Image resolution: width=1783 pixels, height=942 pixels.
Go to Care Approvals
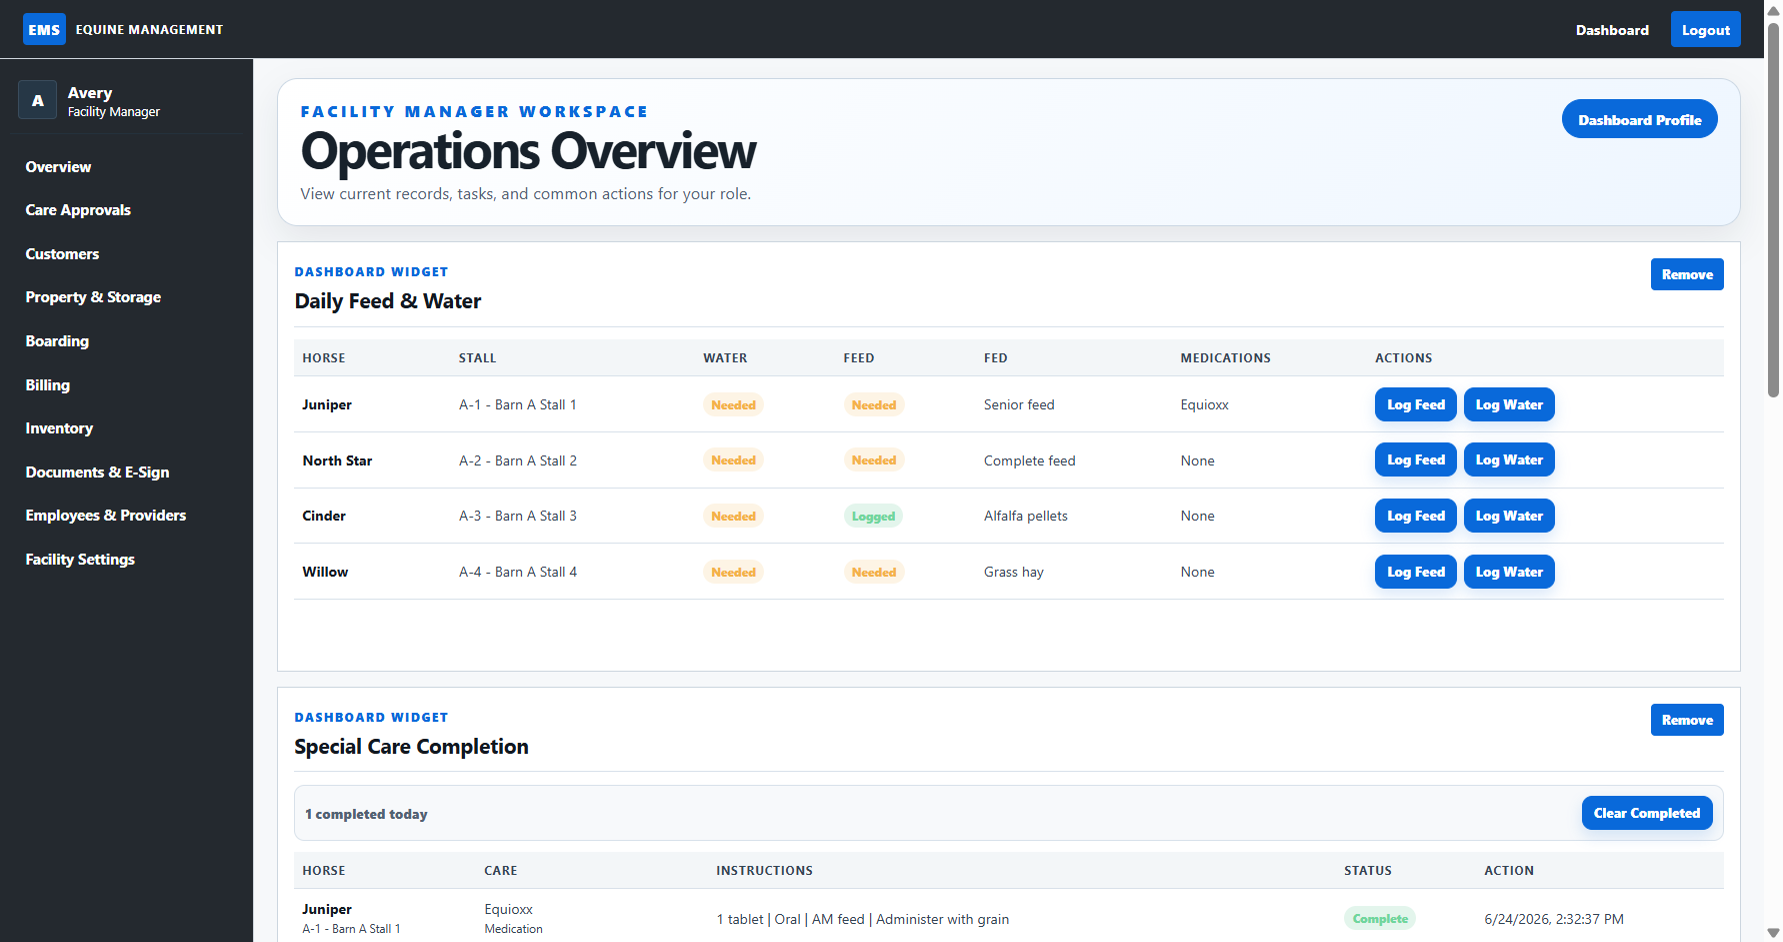pos(78,210)
